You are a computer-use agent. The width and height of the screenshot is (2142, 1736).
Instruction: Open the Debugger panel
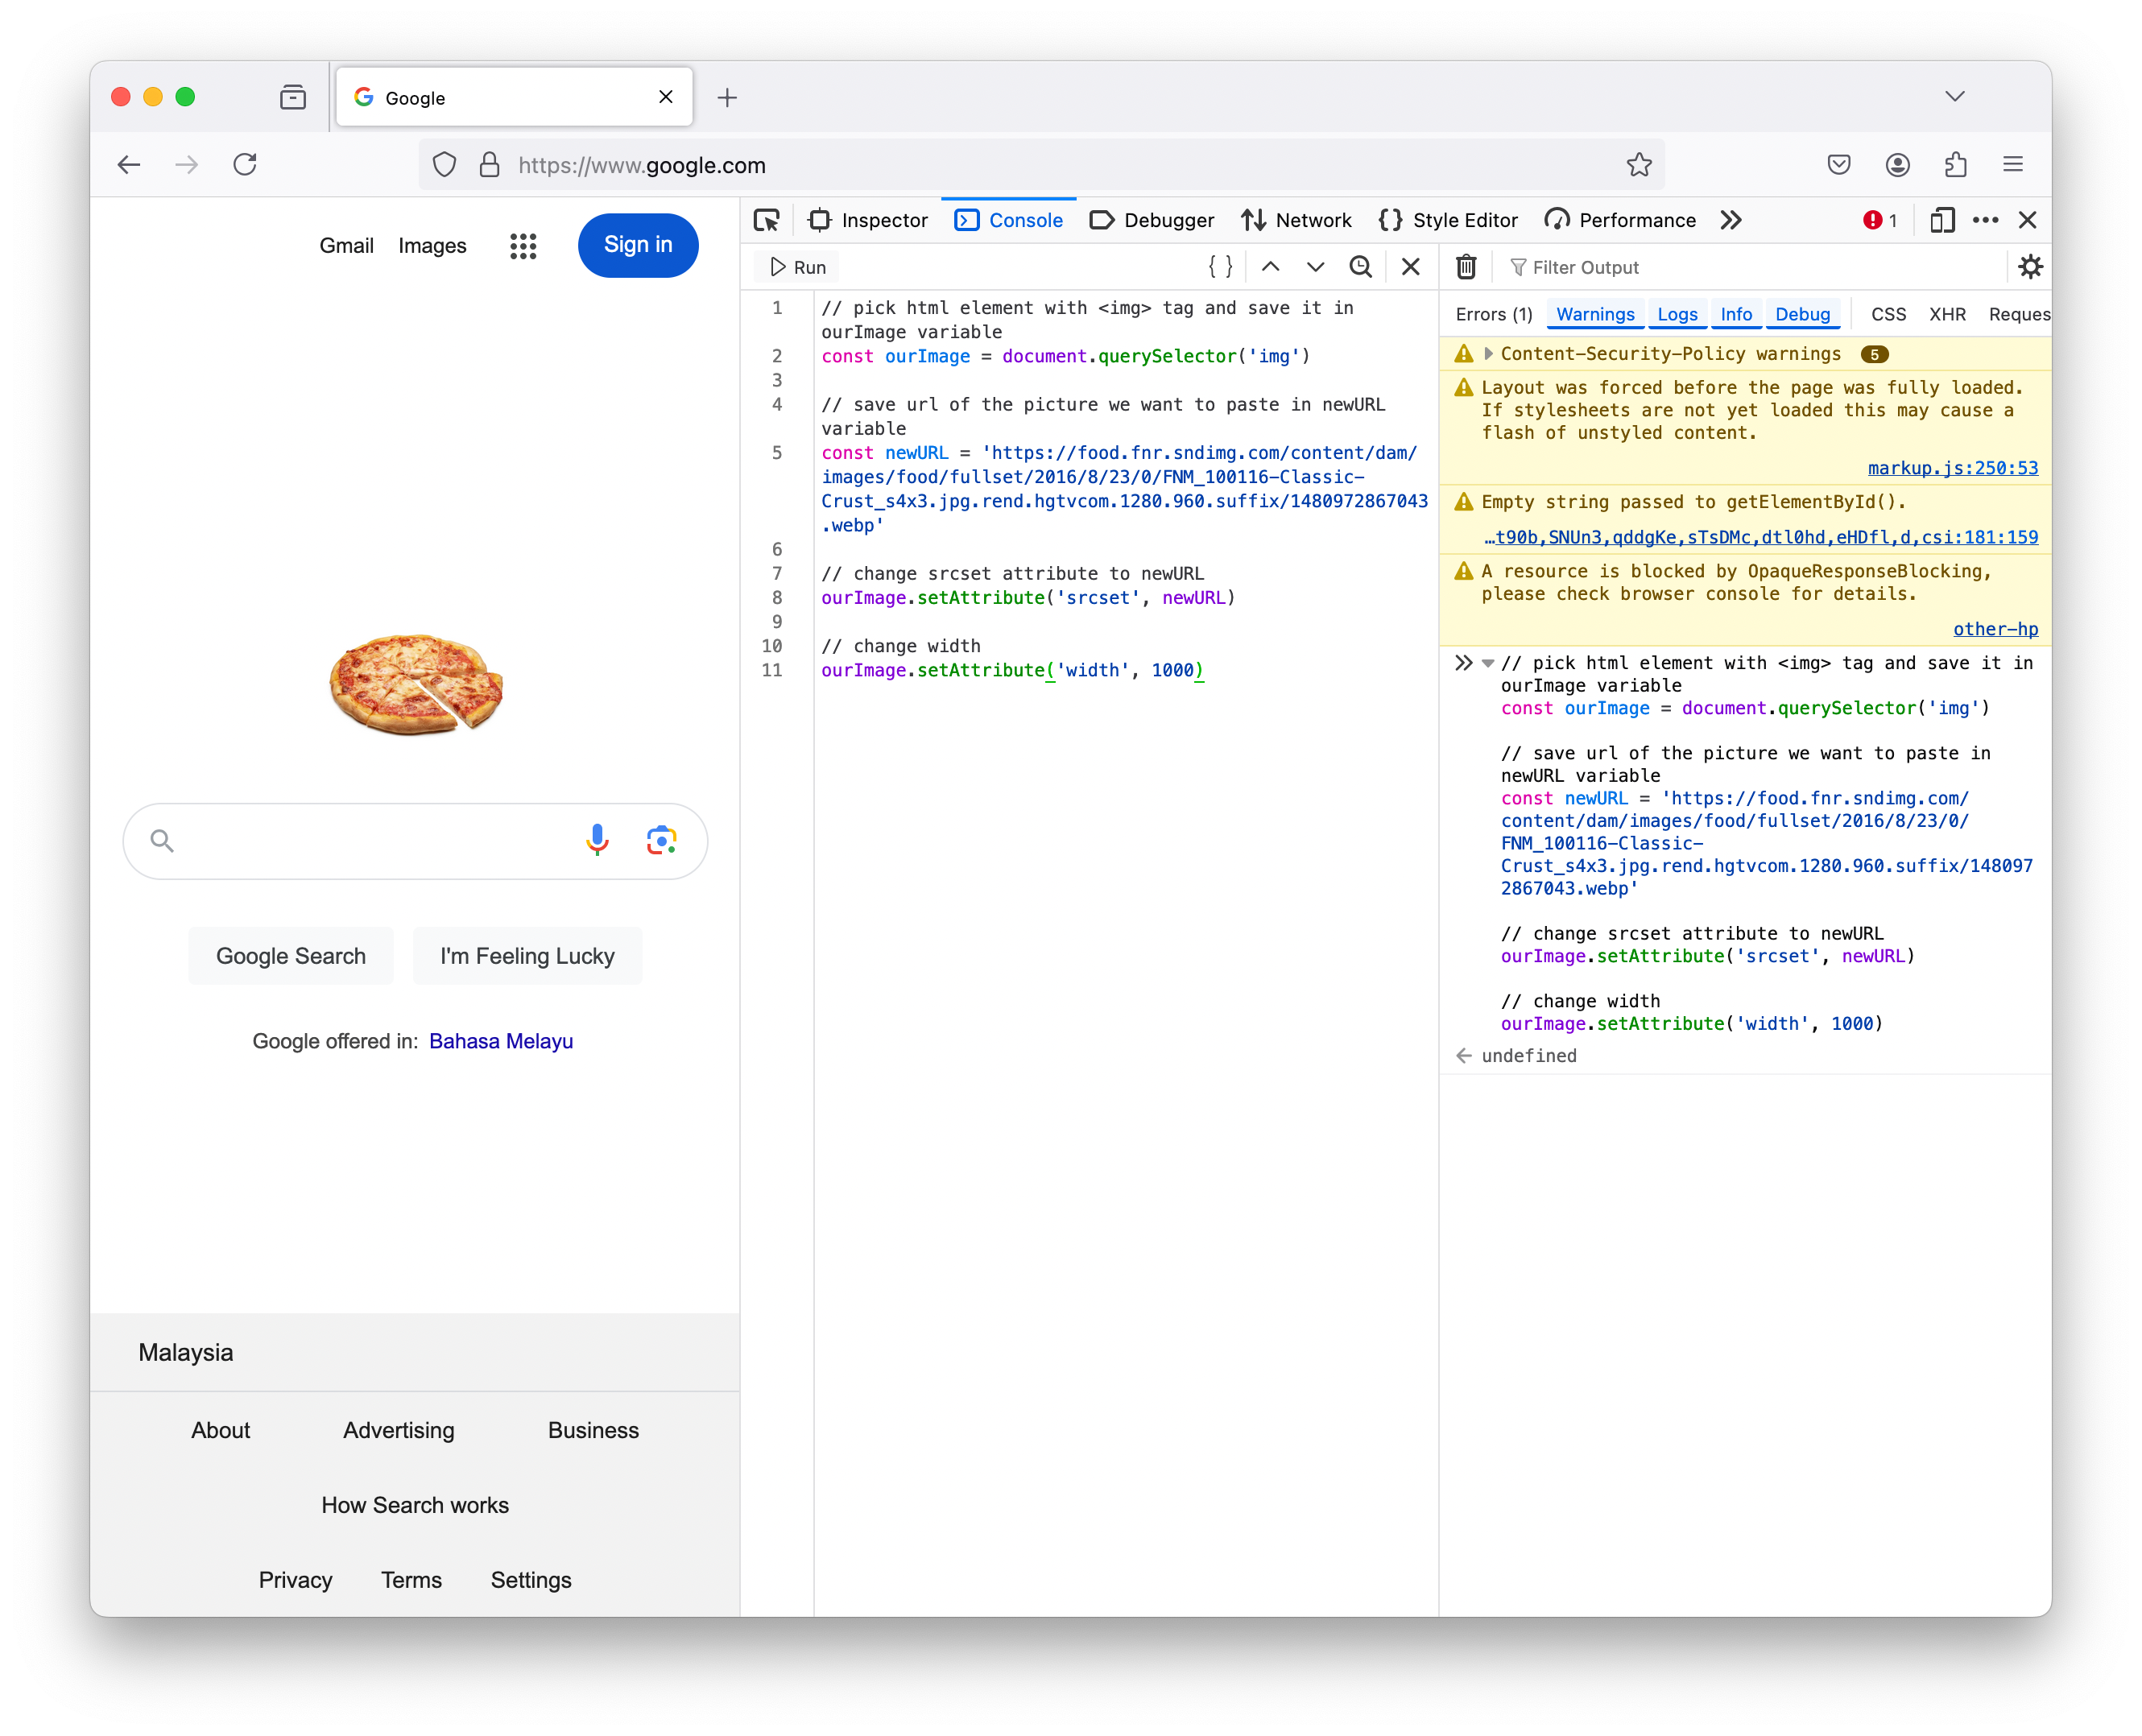point(1152,220)
